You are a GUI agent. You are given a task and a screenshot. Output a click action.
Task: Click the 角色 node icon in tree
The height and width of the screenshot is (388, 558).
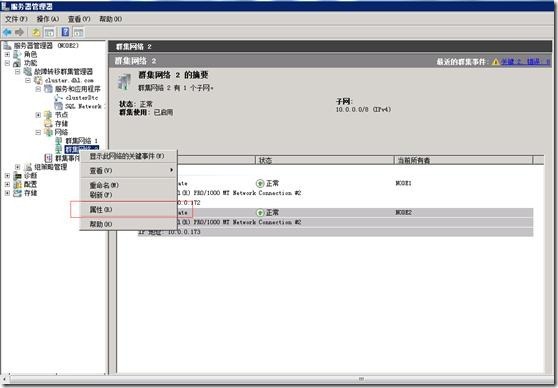click(x=17, y=54)
